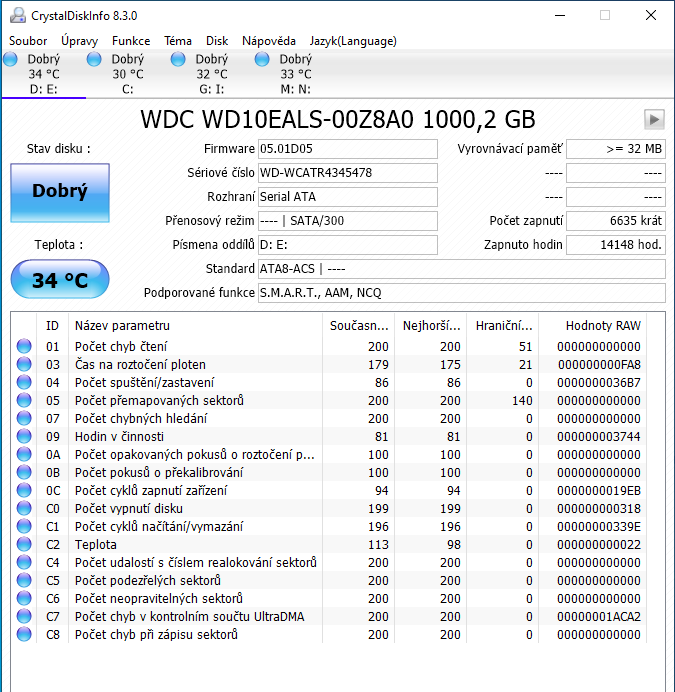Click status orb for C8 zápisu sektorů
This screenshot has width=675, height=692.
24,634
